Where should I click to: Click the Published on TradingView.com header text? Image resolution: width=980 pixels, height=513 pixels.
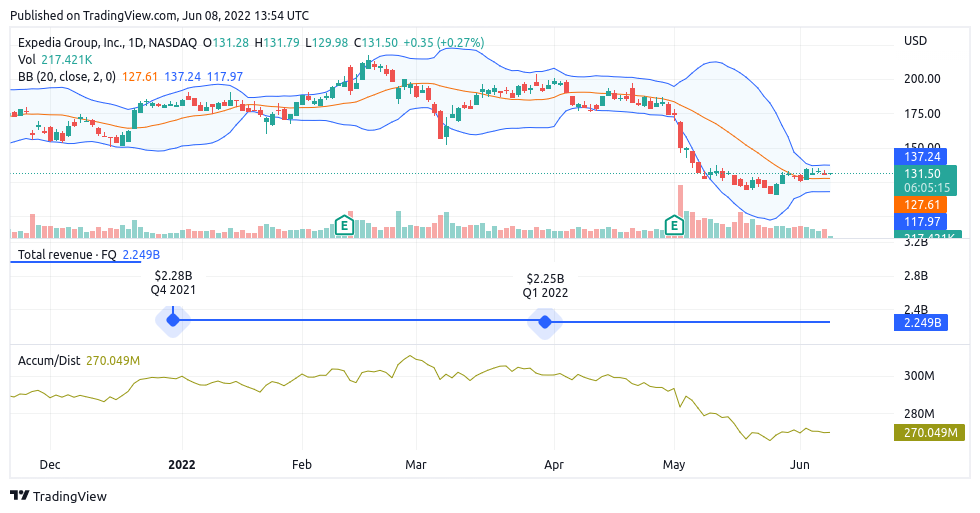pyautogui.click(x=159, y=16)
